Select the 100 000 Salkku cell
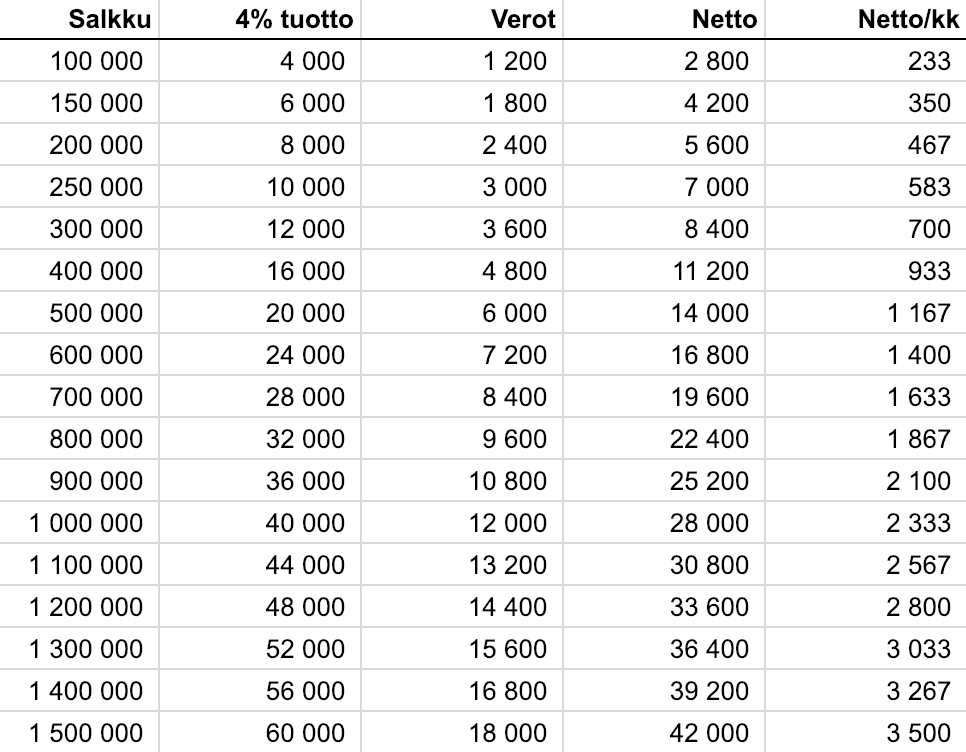Viewport: 966px width, 752px height. tap(97, 62)
